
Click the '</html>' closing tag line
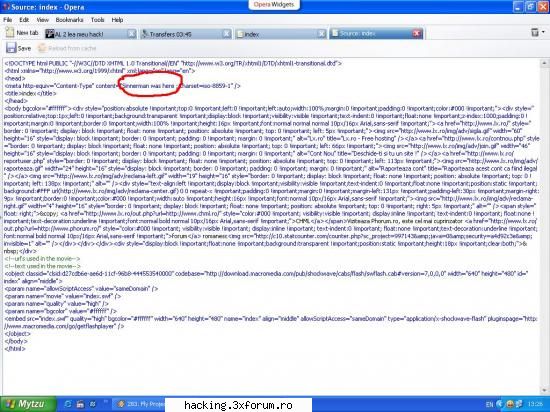point(15,349)
